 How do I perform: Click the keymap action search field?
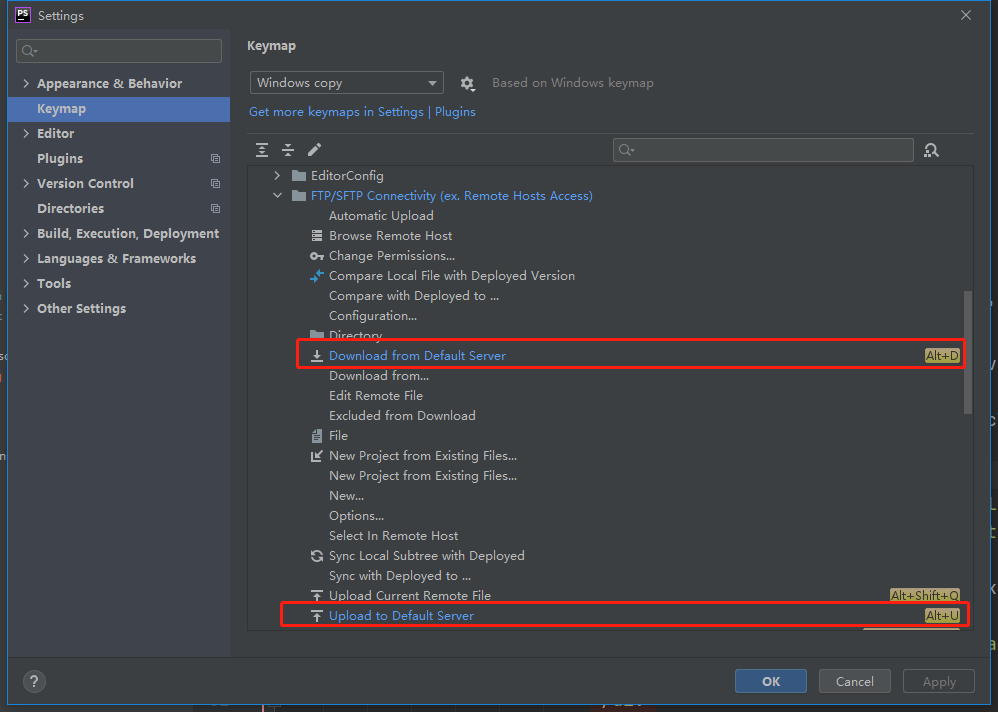tap(763, 150)
